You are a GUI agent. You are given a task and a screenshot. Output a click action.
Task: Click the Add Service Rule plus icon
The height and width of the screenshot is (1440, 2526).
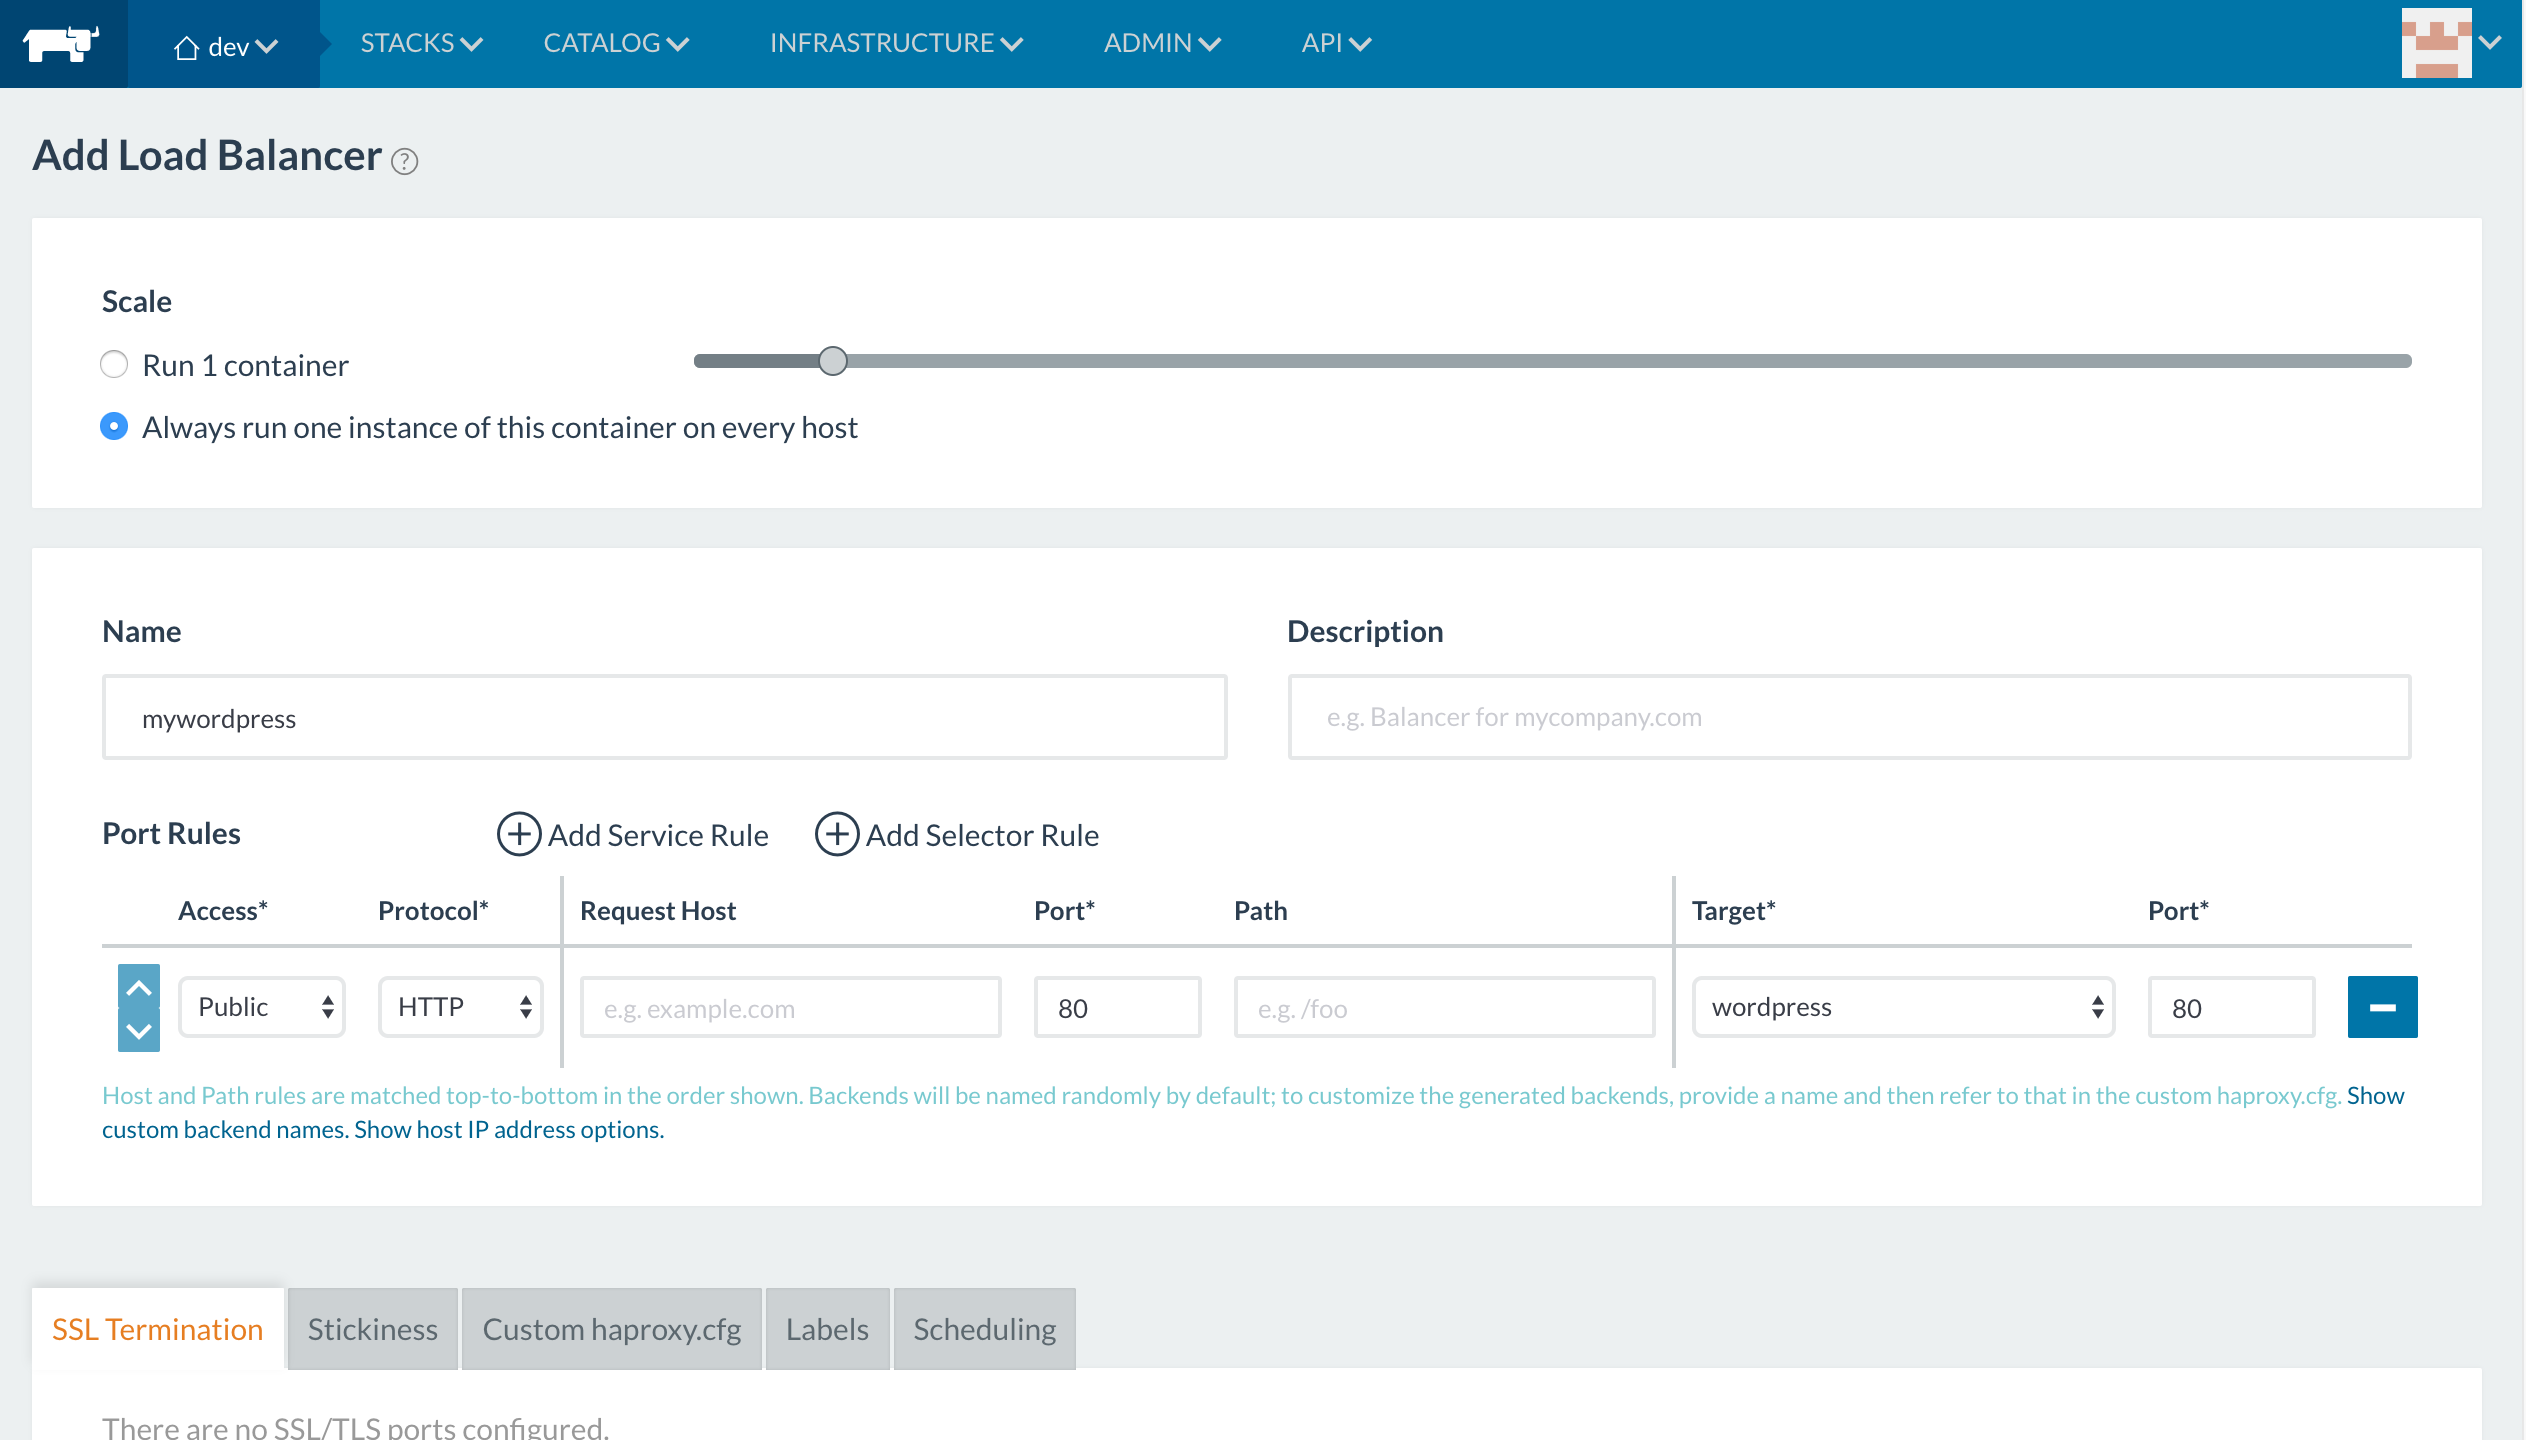click(x=519, y=834)
